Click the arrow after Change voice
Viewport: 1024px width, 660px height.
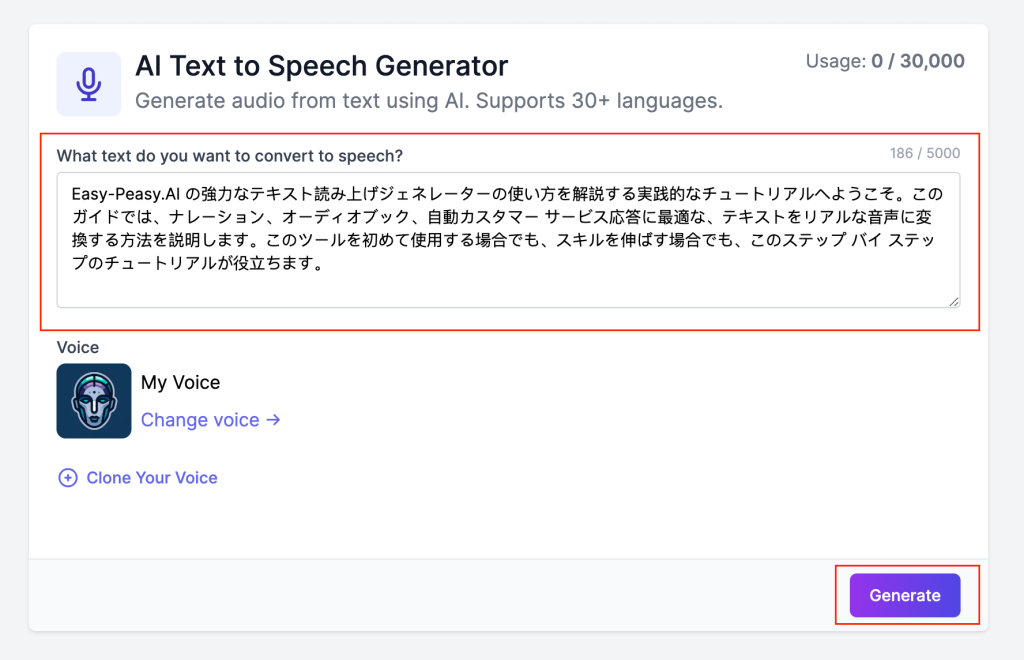tap(273, 420)
